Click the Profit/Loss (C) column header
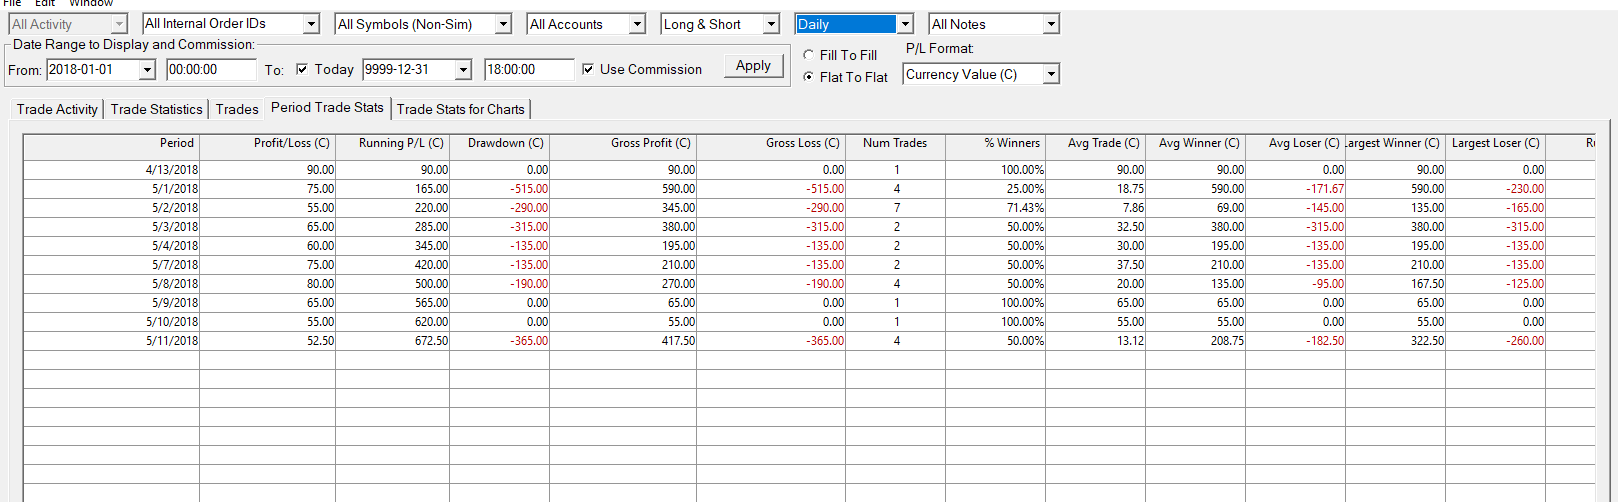The height and width of the screenshot is (502, 1618). (x=291, y=143)
